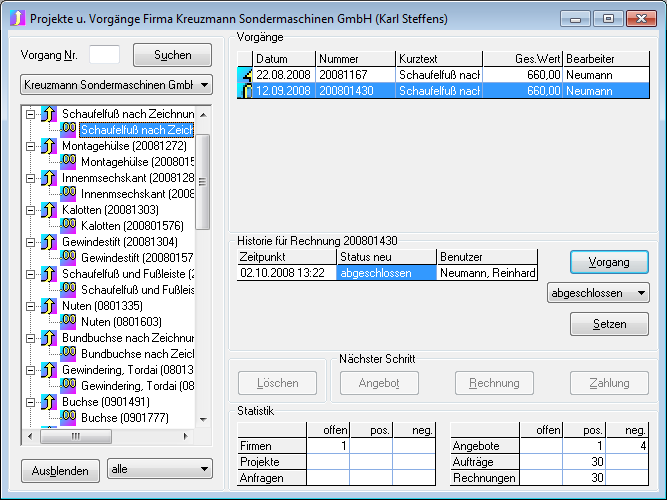Click the row icon for 12.09.2008 entry

tap(244, 91)
